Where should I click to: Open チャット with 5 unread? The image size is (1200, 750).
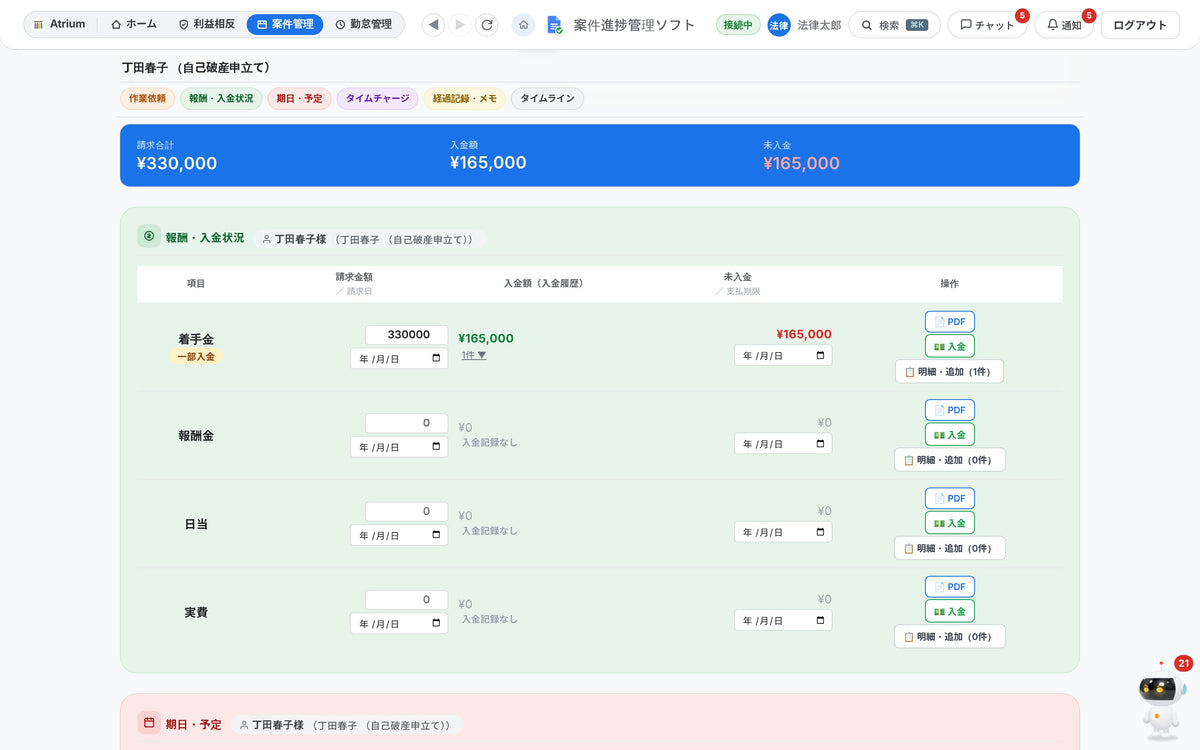click(x=986, y=25)
